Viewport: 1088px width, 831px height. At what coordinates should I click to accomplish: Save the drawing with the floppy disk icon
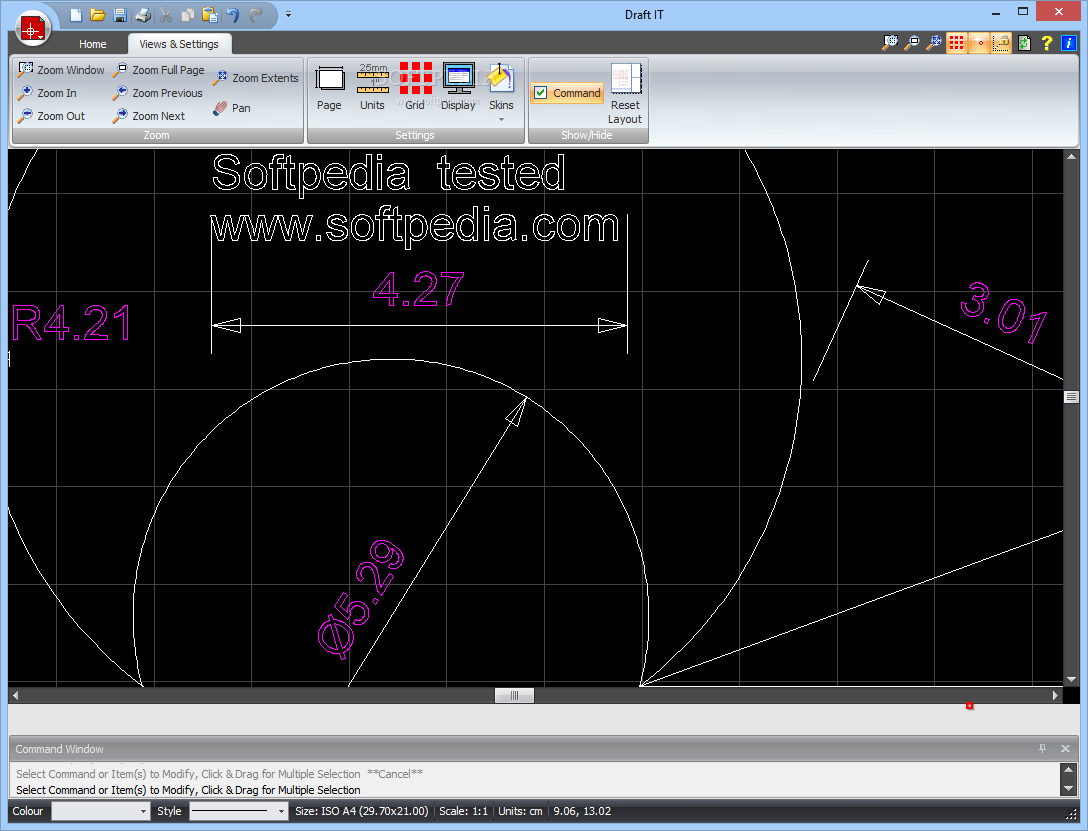pyautogui.click(x=120, y=15)
